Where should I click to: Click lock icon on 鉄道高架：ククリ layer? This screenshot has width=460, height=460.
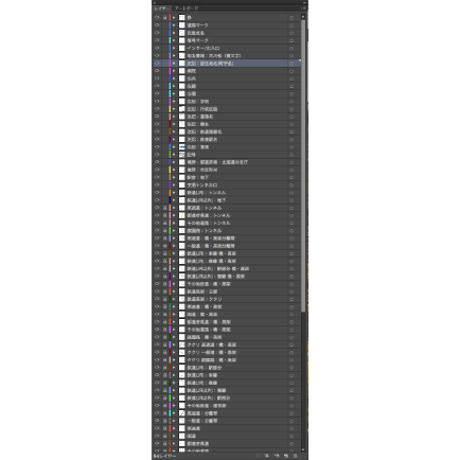(x=165, y=299)
